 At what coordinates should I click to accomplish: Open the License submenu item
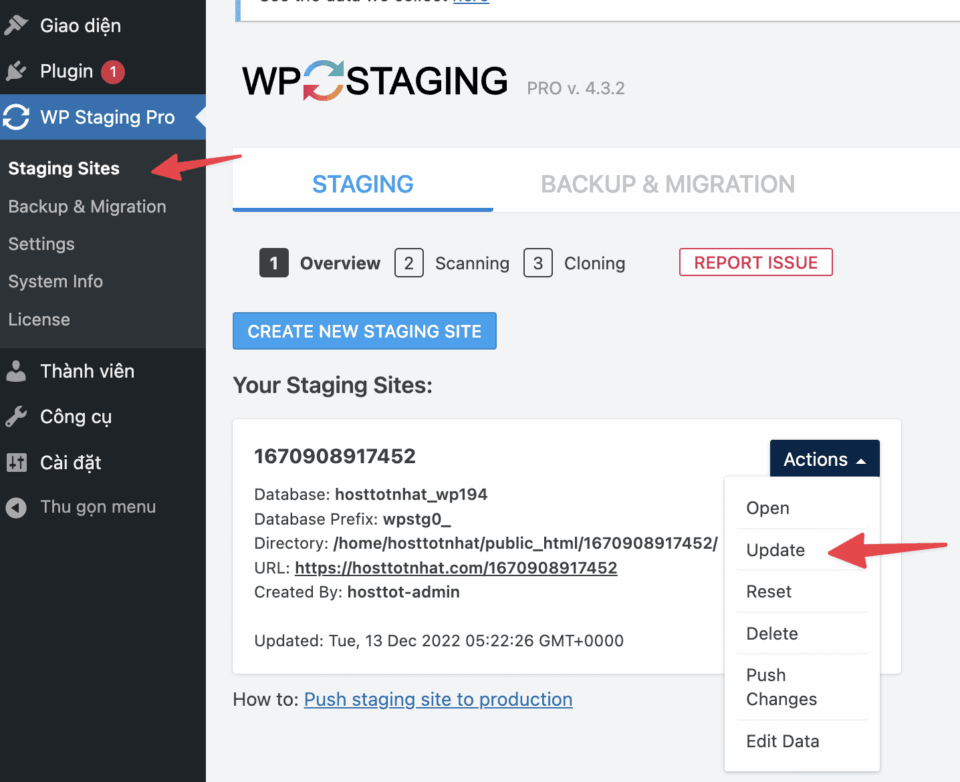(x=39, y=320)
